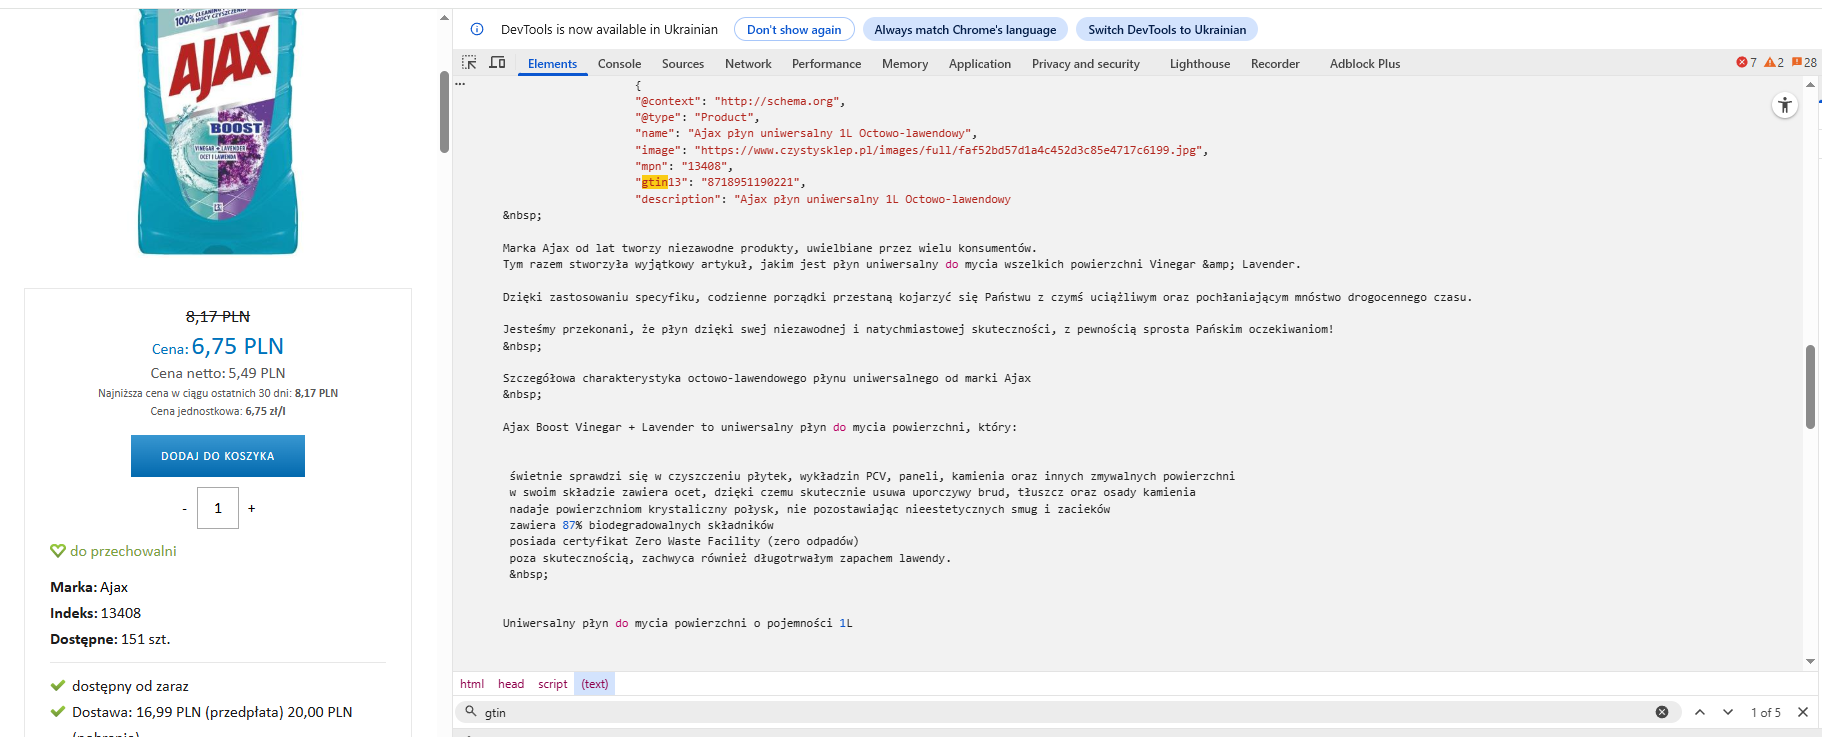Open the Recorder tab
Image resolution: width=1822 pixels, height=737 pixels.
click(1275, 64)
